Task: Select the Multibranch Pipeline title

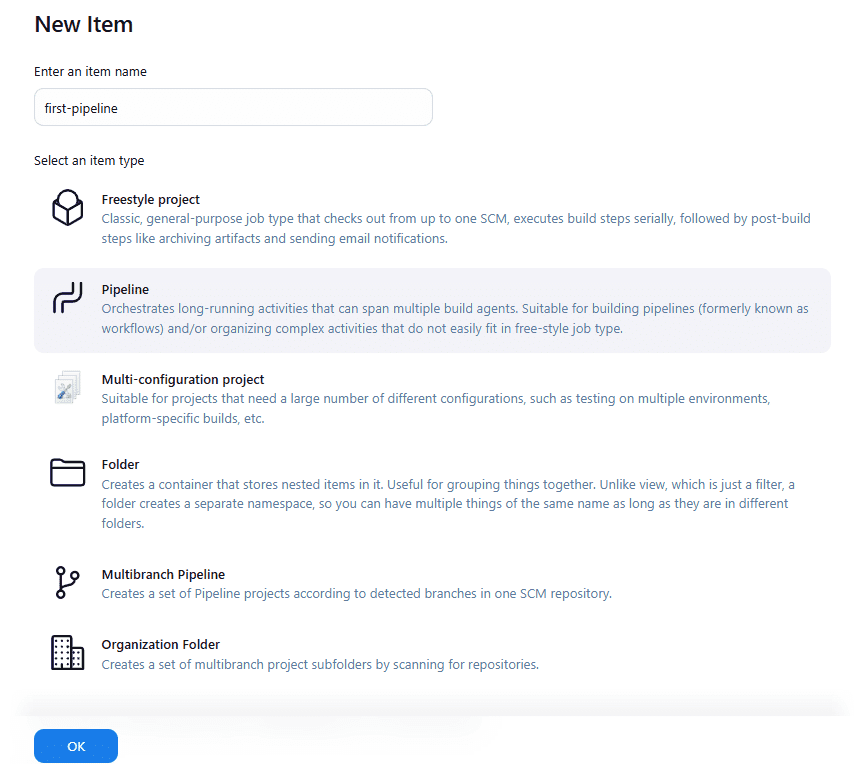Action: click(x=163, y=575)
